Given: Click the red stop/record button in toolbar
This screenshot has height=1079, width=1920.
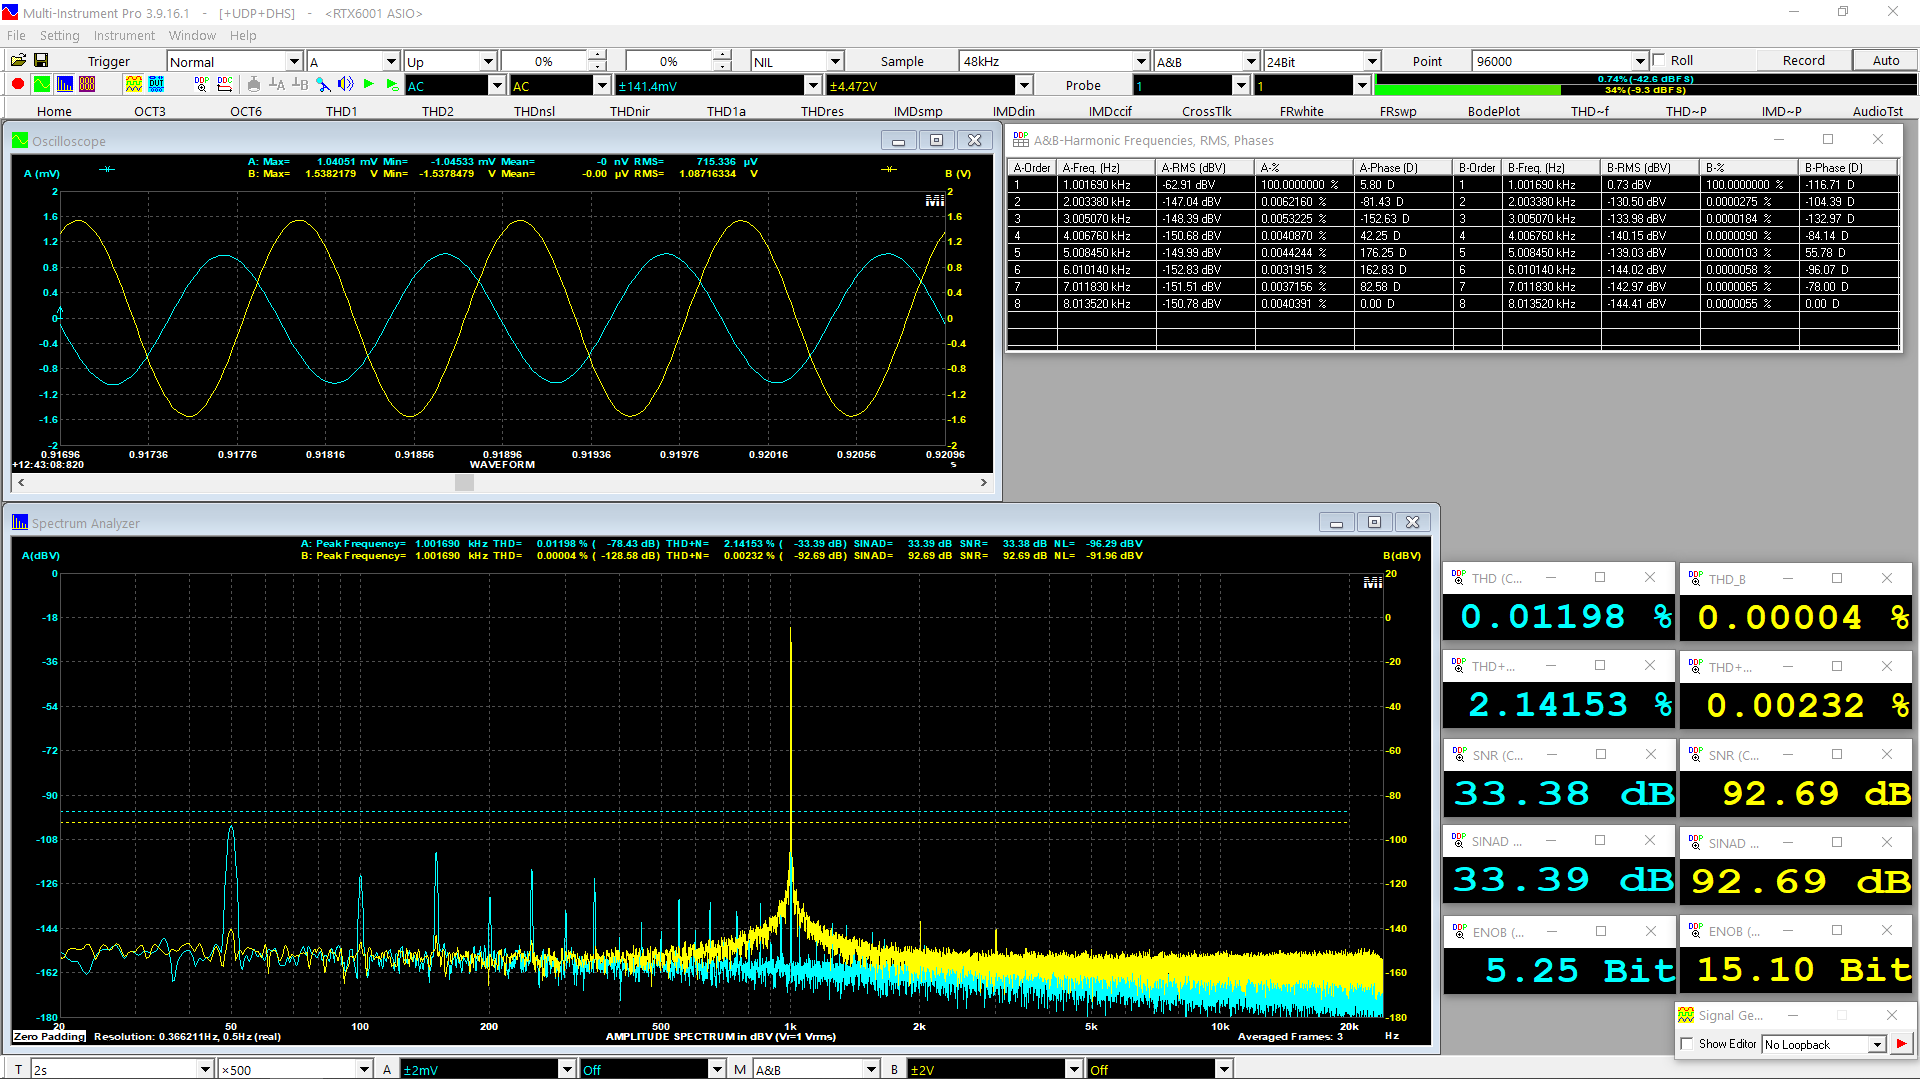Looking at the screenshot, I should [x=17, y=85].
